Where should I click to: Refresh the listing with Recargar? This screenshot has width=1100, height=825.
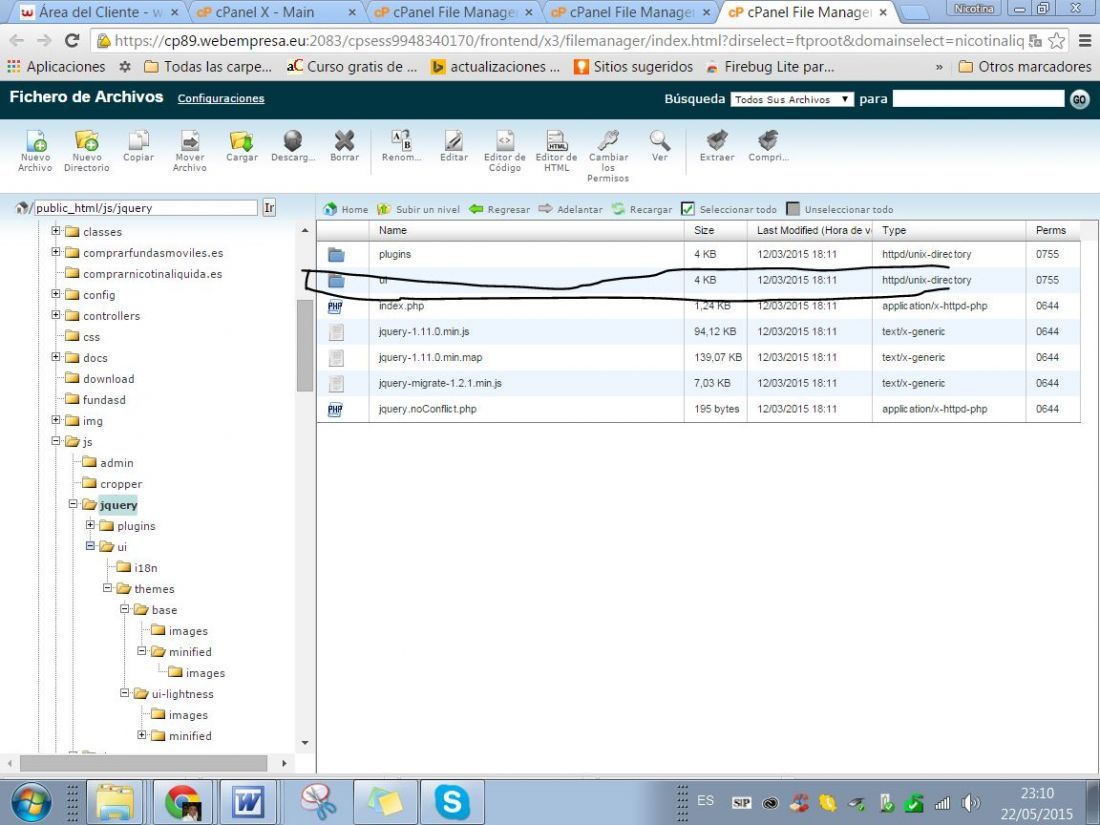point(642,209)
